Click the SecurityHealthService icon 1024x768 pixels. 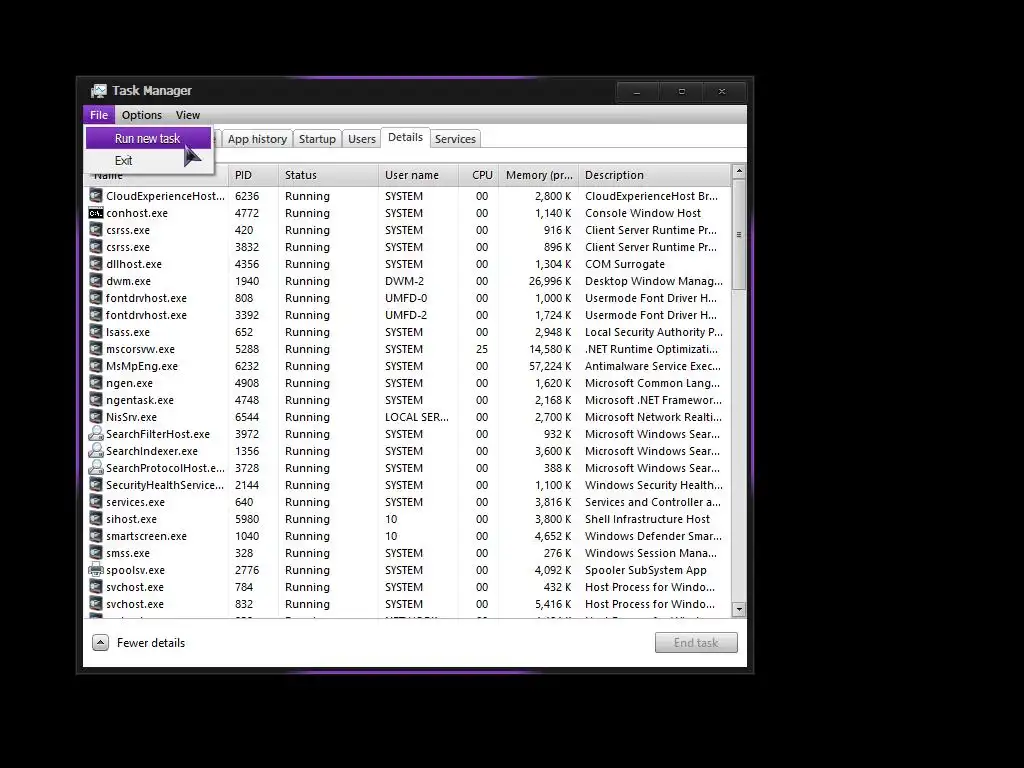(96, 485)
